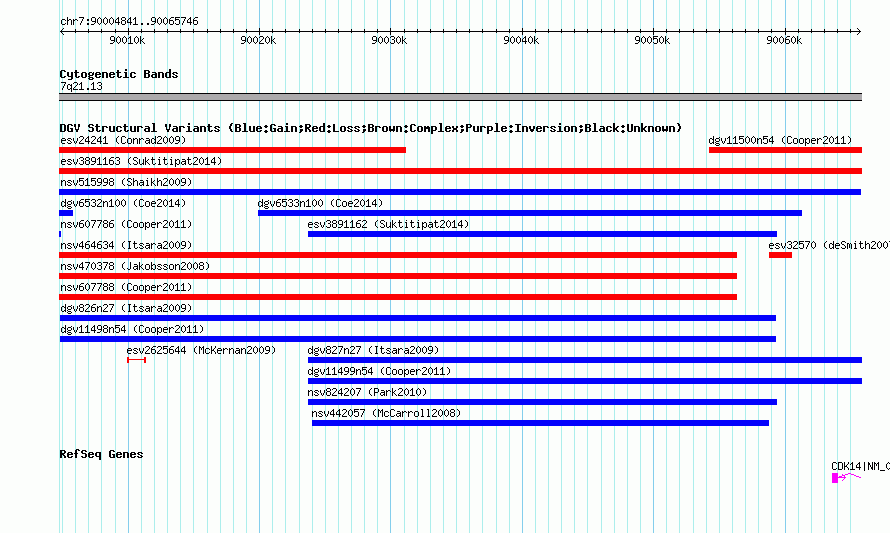Select the nsv470378 (Jakobsson2008) loss bar

(398, 276)
